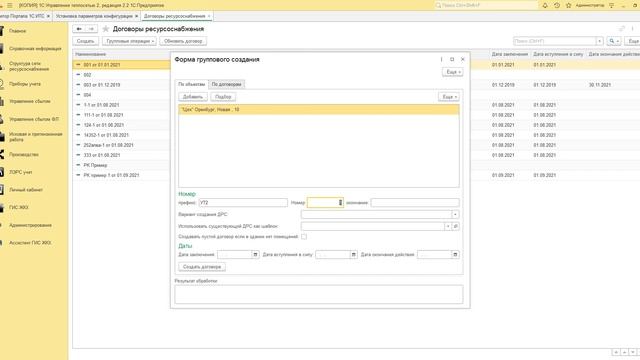Open the ТОРС учет sidebar section
Screen dimensions: 640x360
click(20, 172)
